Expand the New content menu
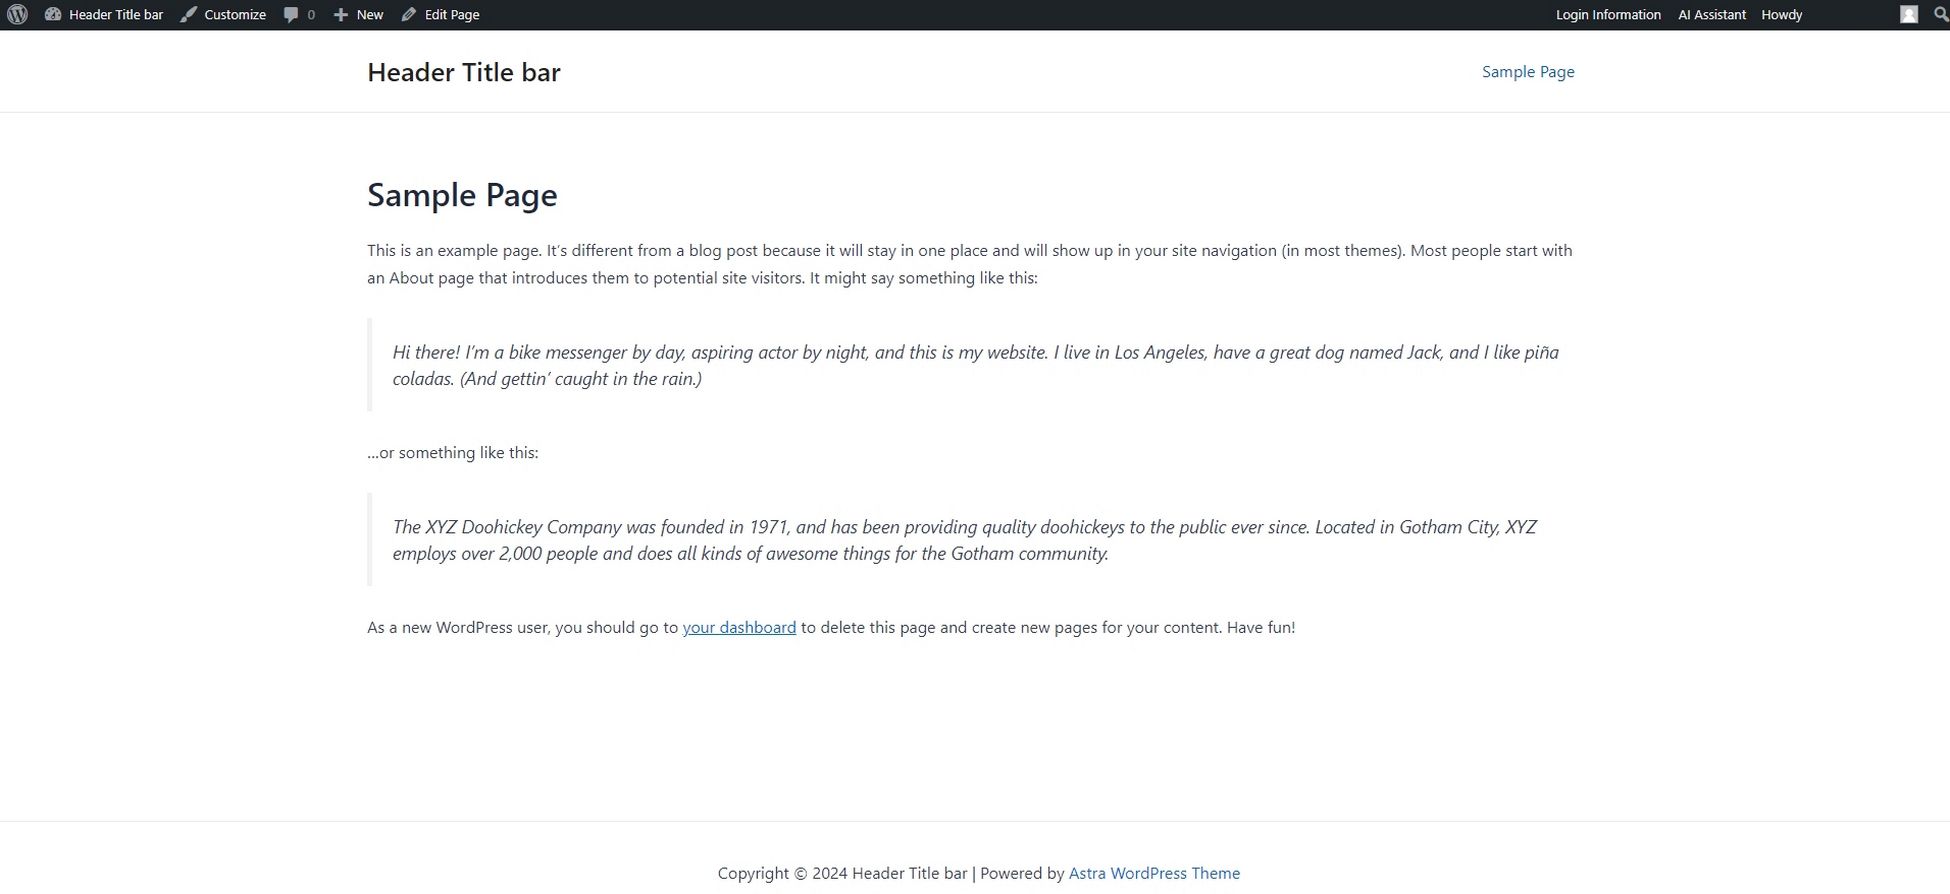The image size is (1950, 894). click(369, 14)
